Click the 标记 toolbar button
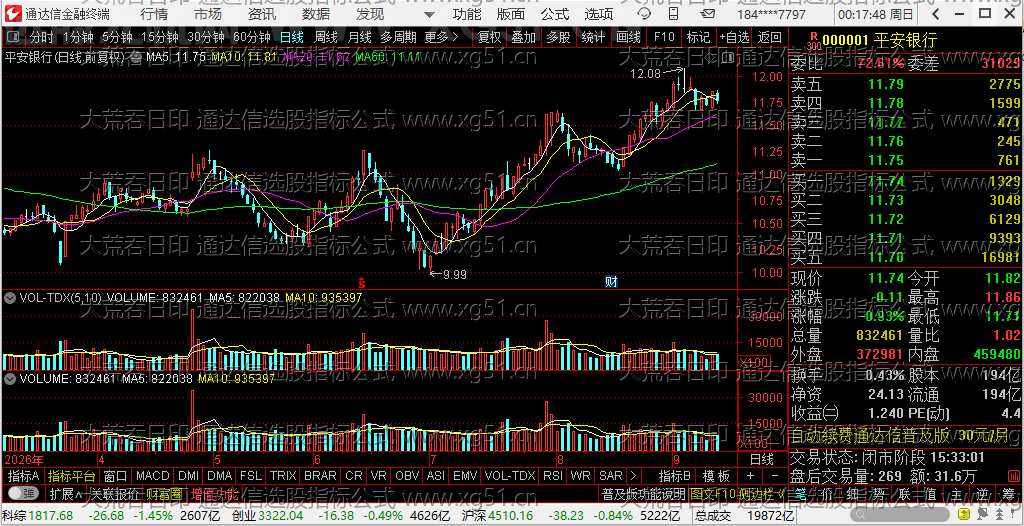The image size is (1024, 526). (698, 38)
